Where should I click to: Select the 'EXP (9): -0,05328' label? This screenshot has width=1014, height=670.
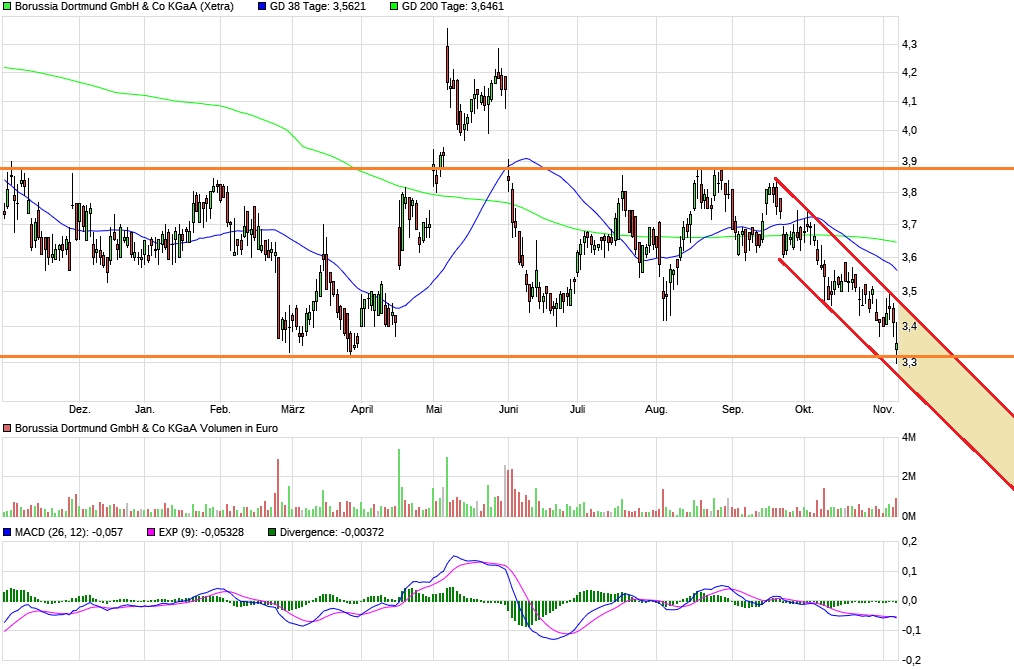point(201,532)
